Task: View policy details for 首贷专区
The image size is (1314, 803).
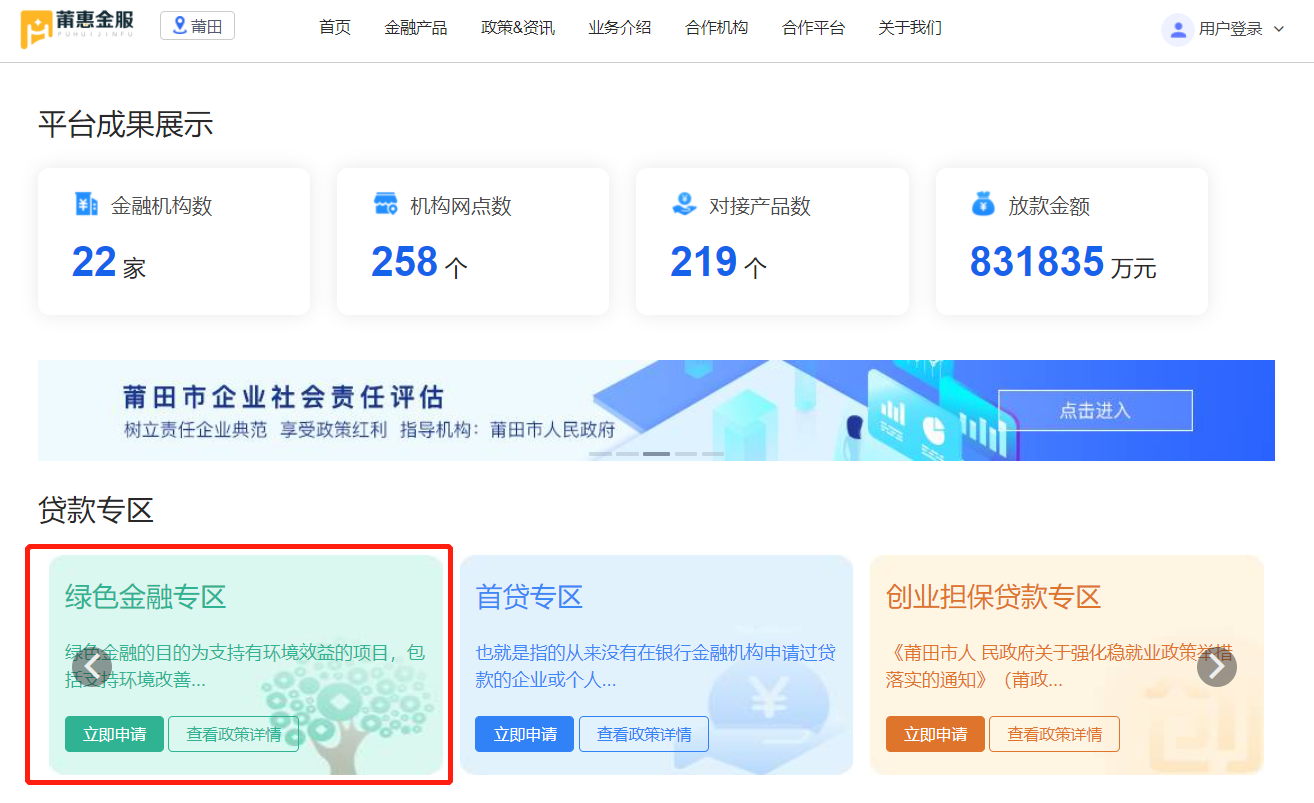Action: click(643, 734)
